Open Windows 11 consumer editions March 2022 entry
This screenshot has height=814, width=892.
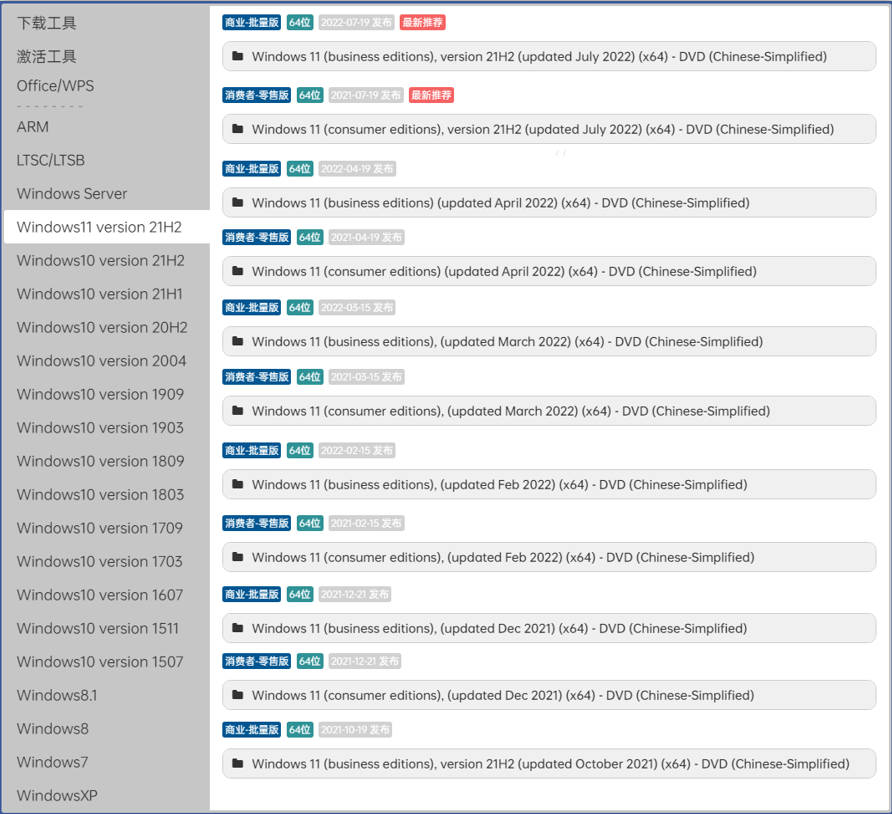tap(549, 411)
